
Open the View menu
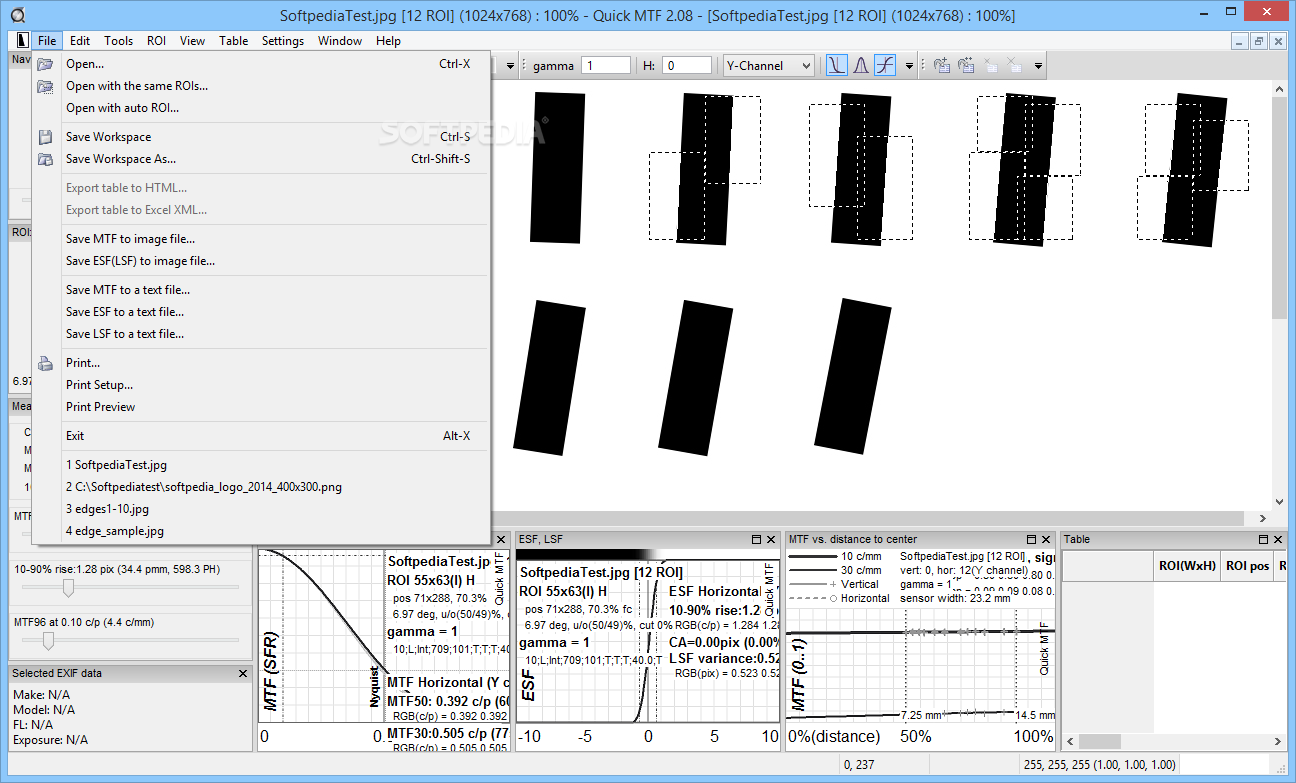192,41
